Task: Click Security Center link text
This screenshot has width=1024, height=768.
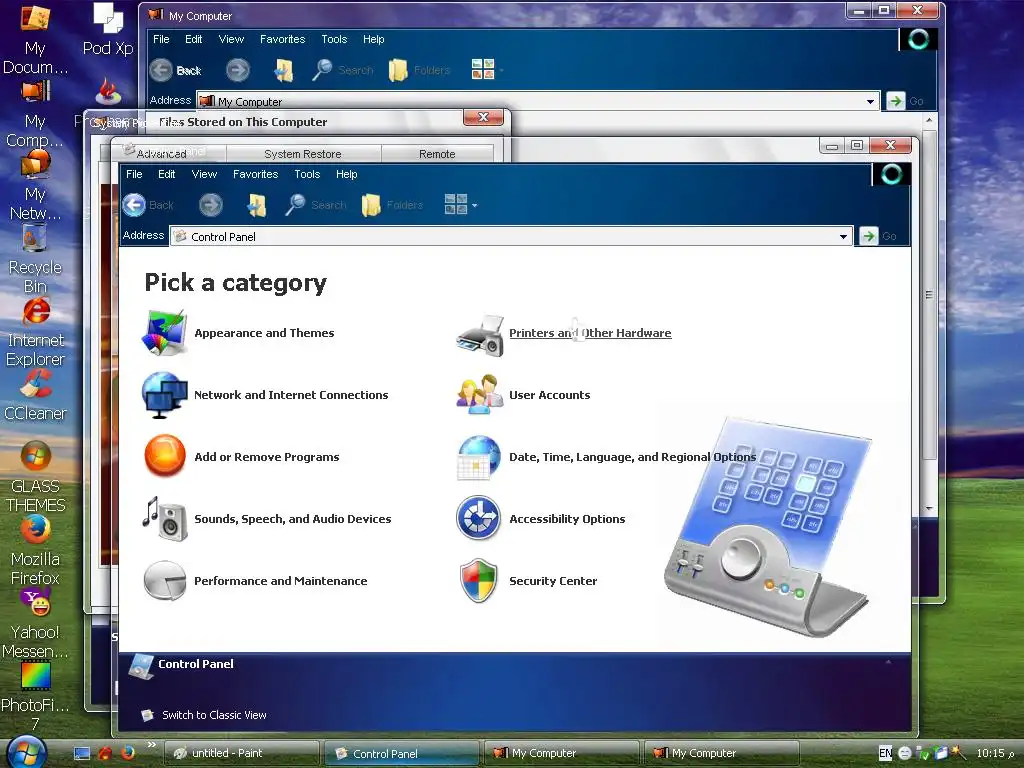Action: 552,581
